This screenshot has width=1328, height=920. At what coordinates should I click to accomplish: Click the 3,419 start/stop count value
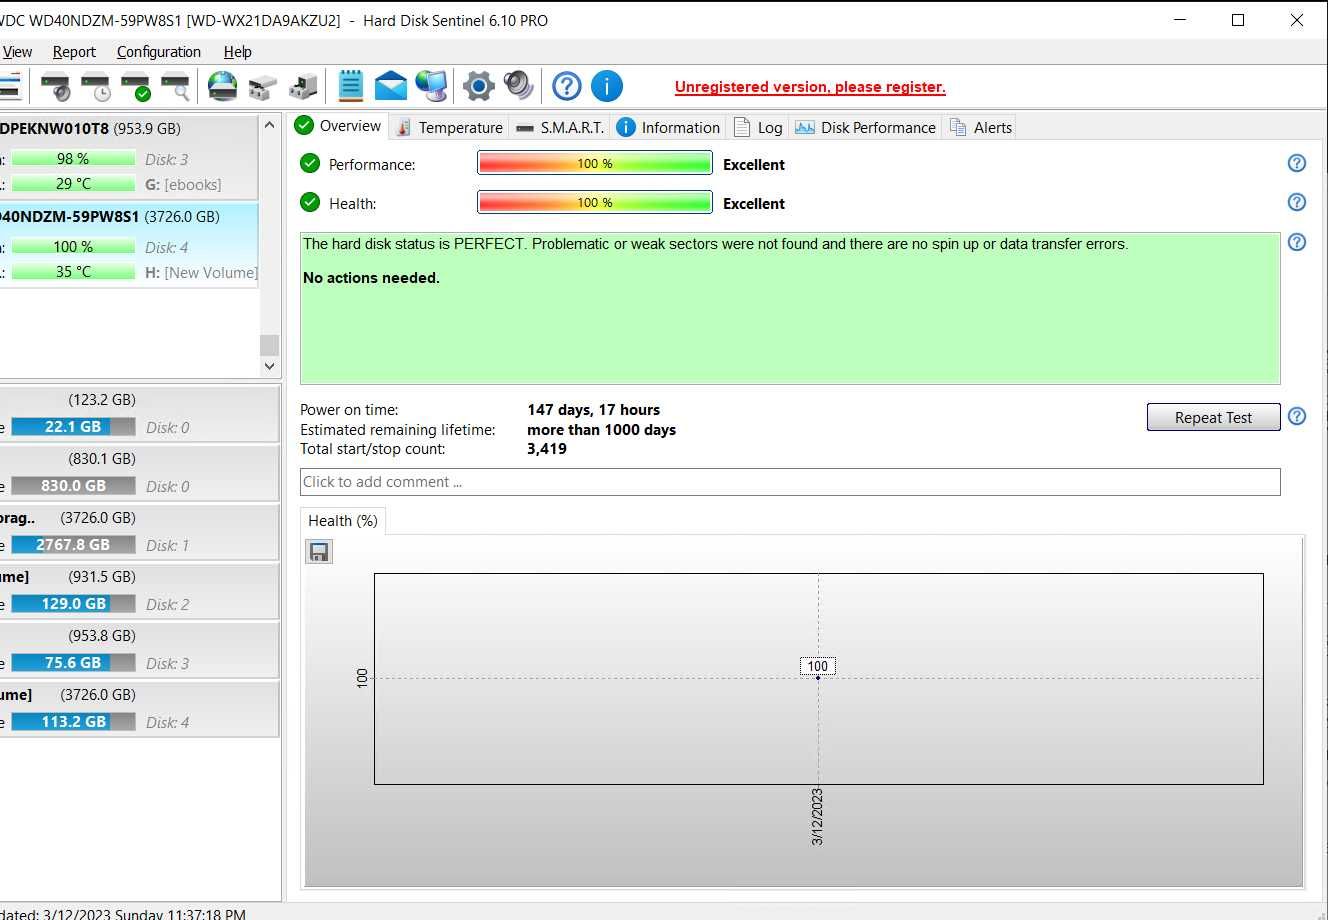(547, 449)
